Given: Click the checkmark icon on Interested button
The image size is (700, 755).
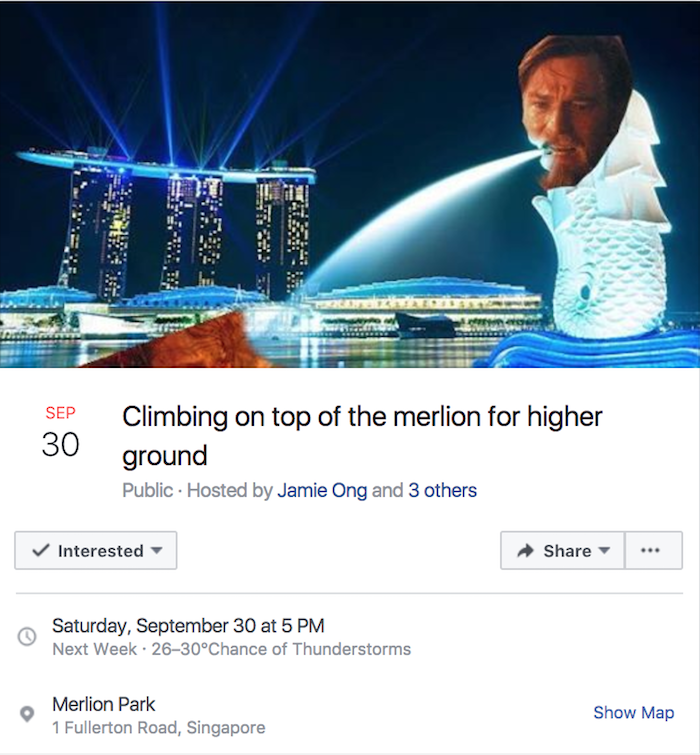Looking at the screenshot, I should point(41,551).
